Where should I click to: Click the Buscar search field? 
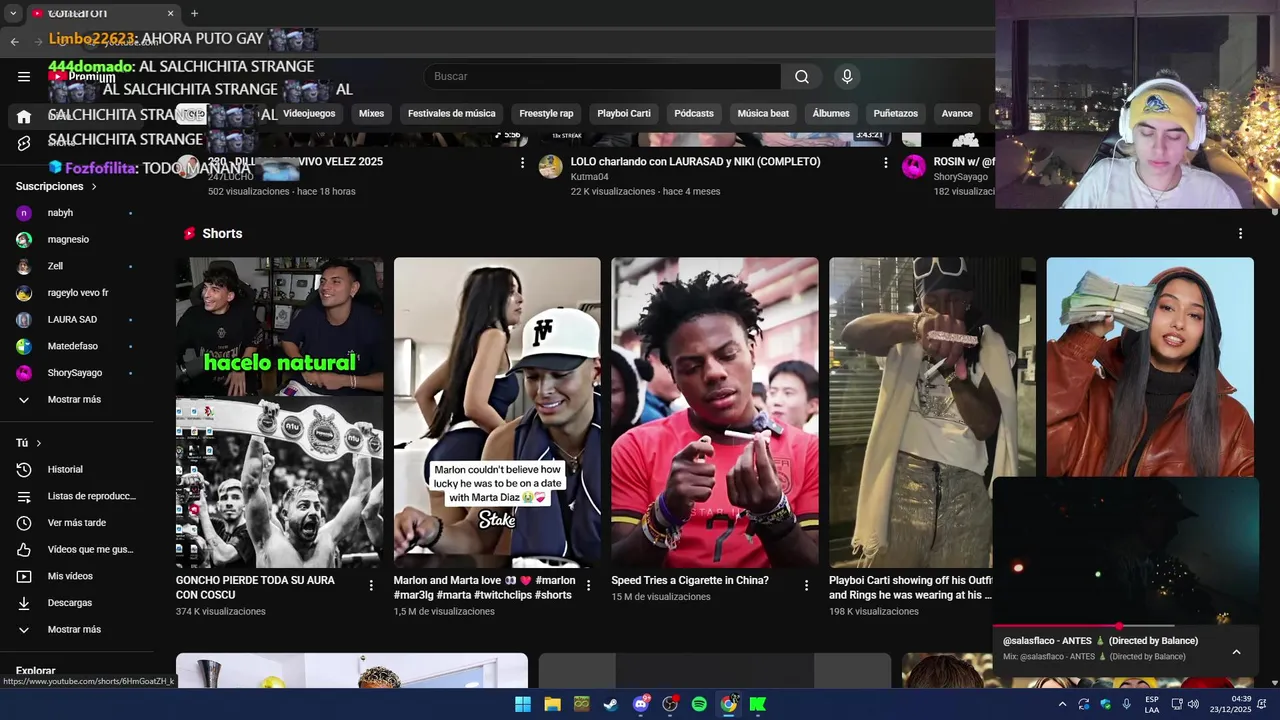tap(603, 76)
